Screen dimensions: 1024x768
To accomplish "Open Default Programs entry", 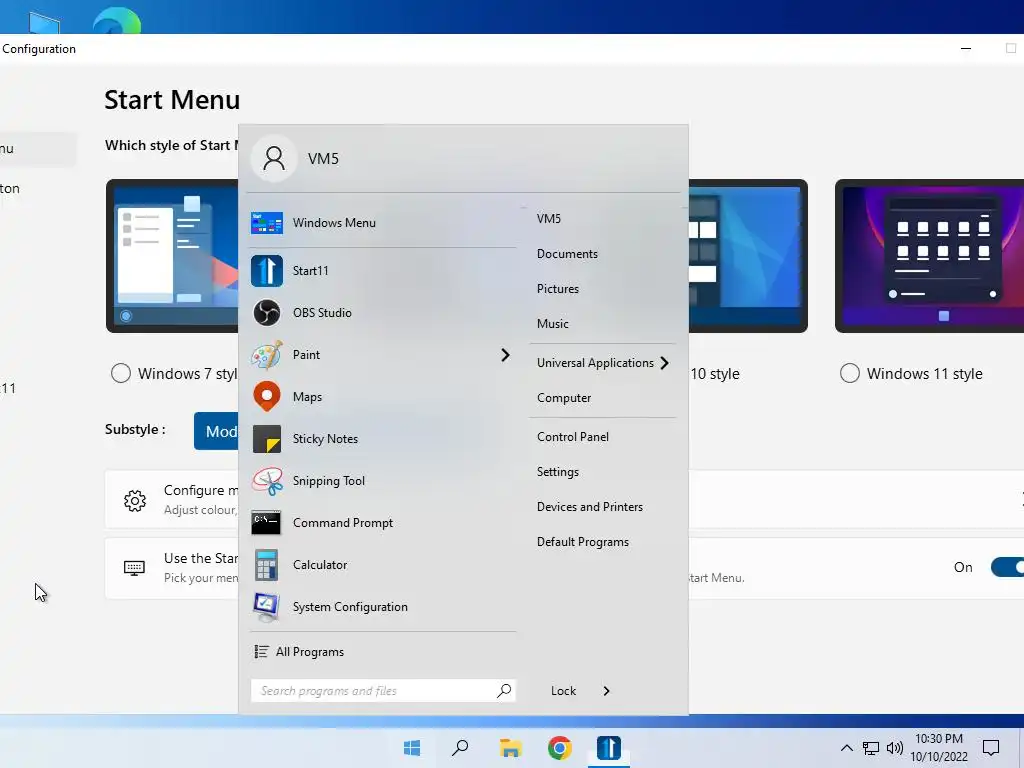I will point(583,542).
